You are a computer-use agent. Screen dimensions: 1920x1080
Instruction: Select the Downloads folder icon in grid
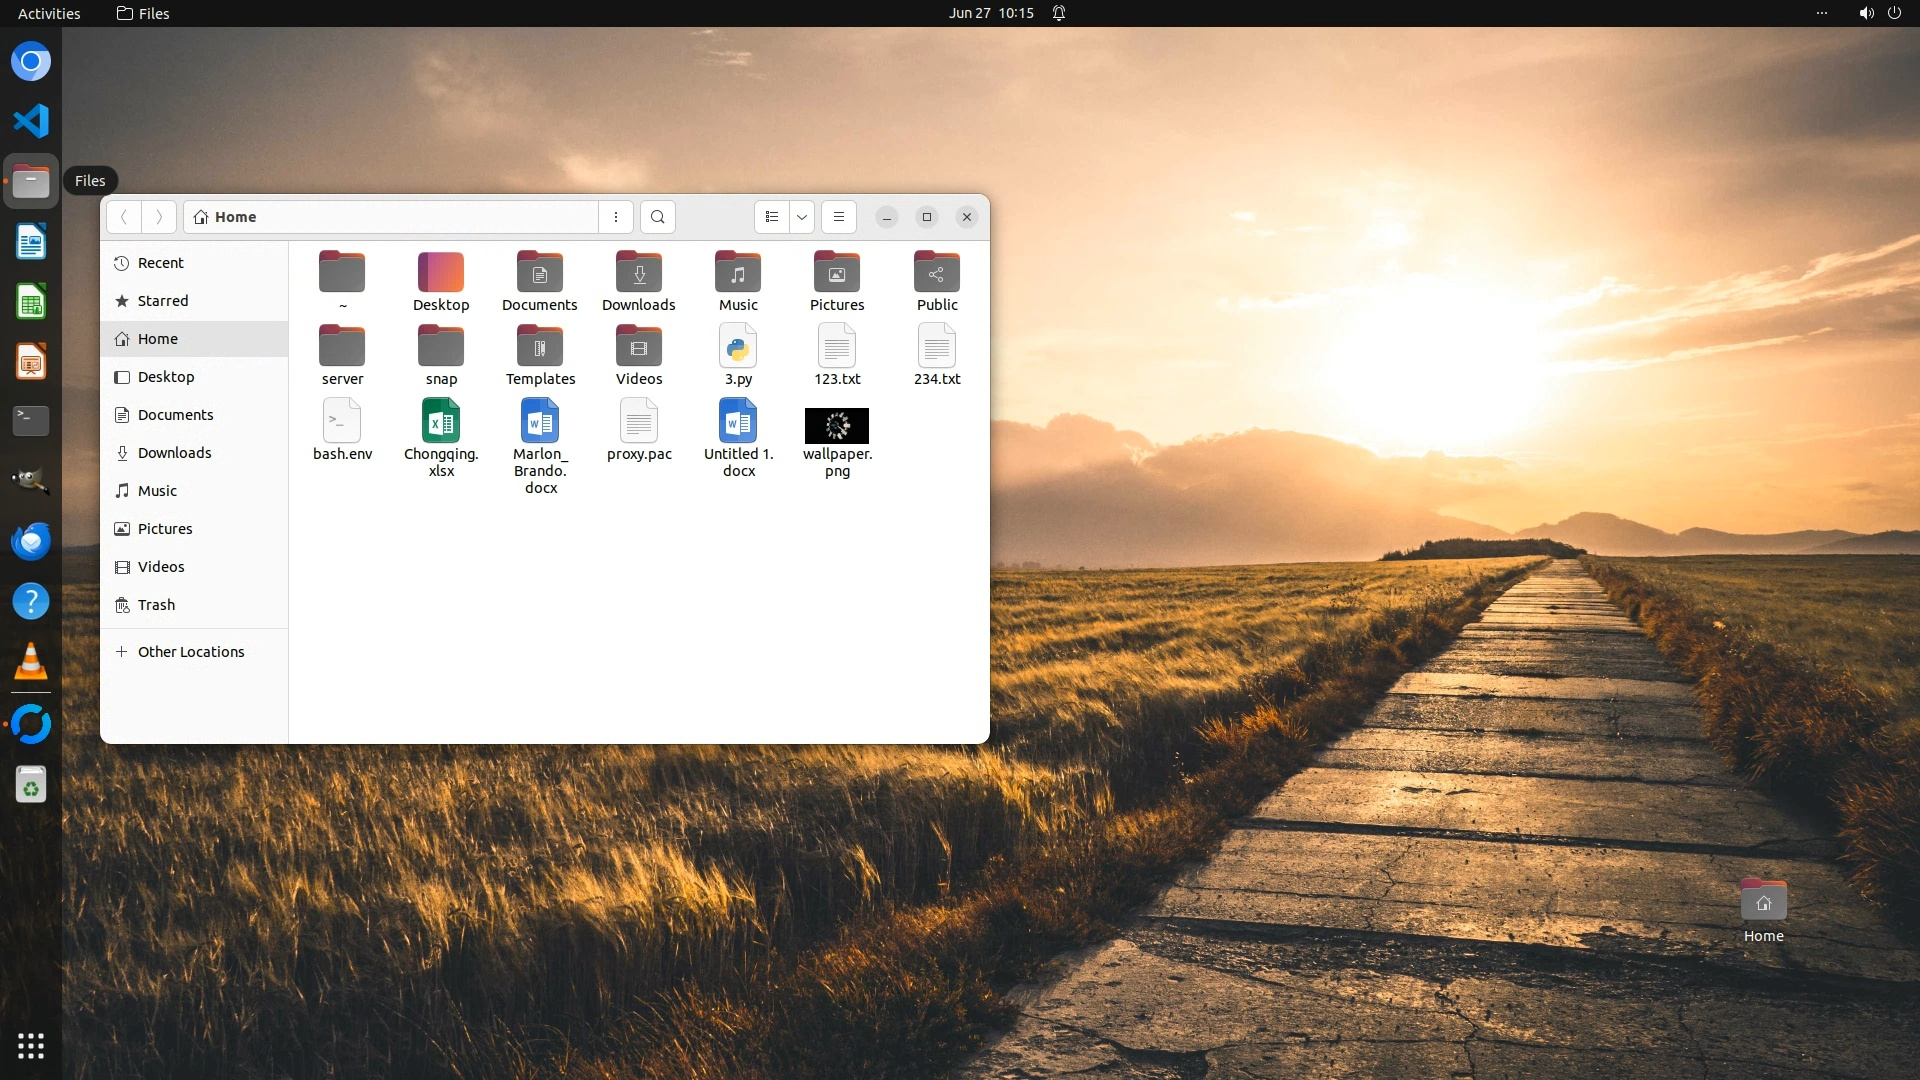point(639,273)
